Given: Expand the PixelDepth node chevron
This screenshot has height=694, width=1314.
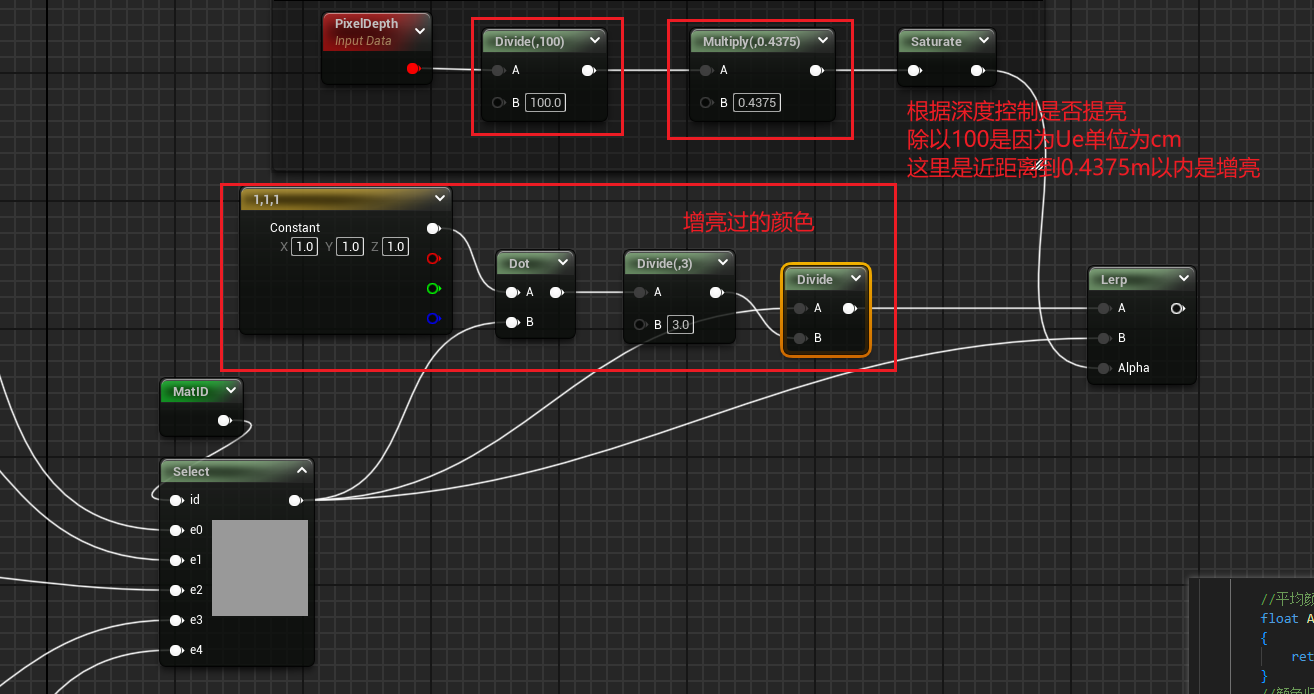Looking at the screenshot, I should point(420,32).
